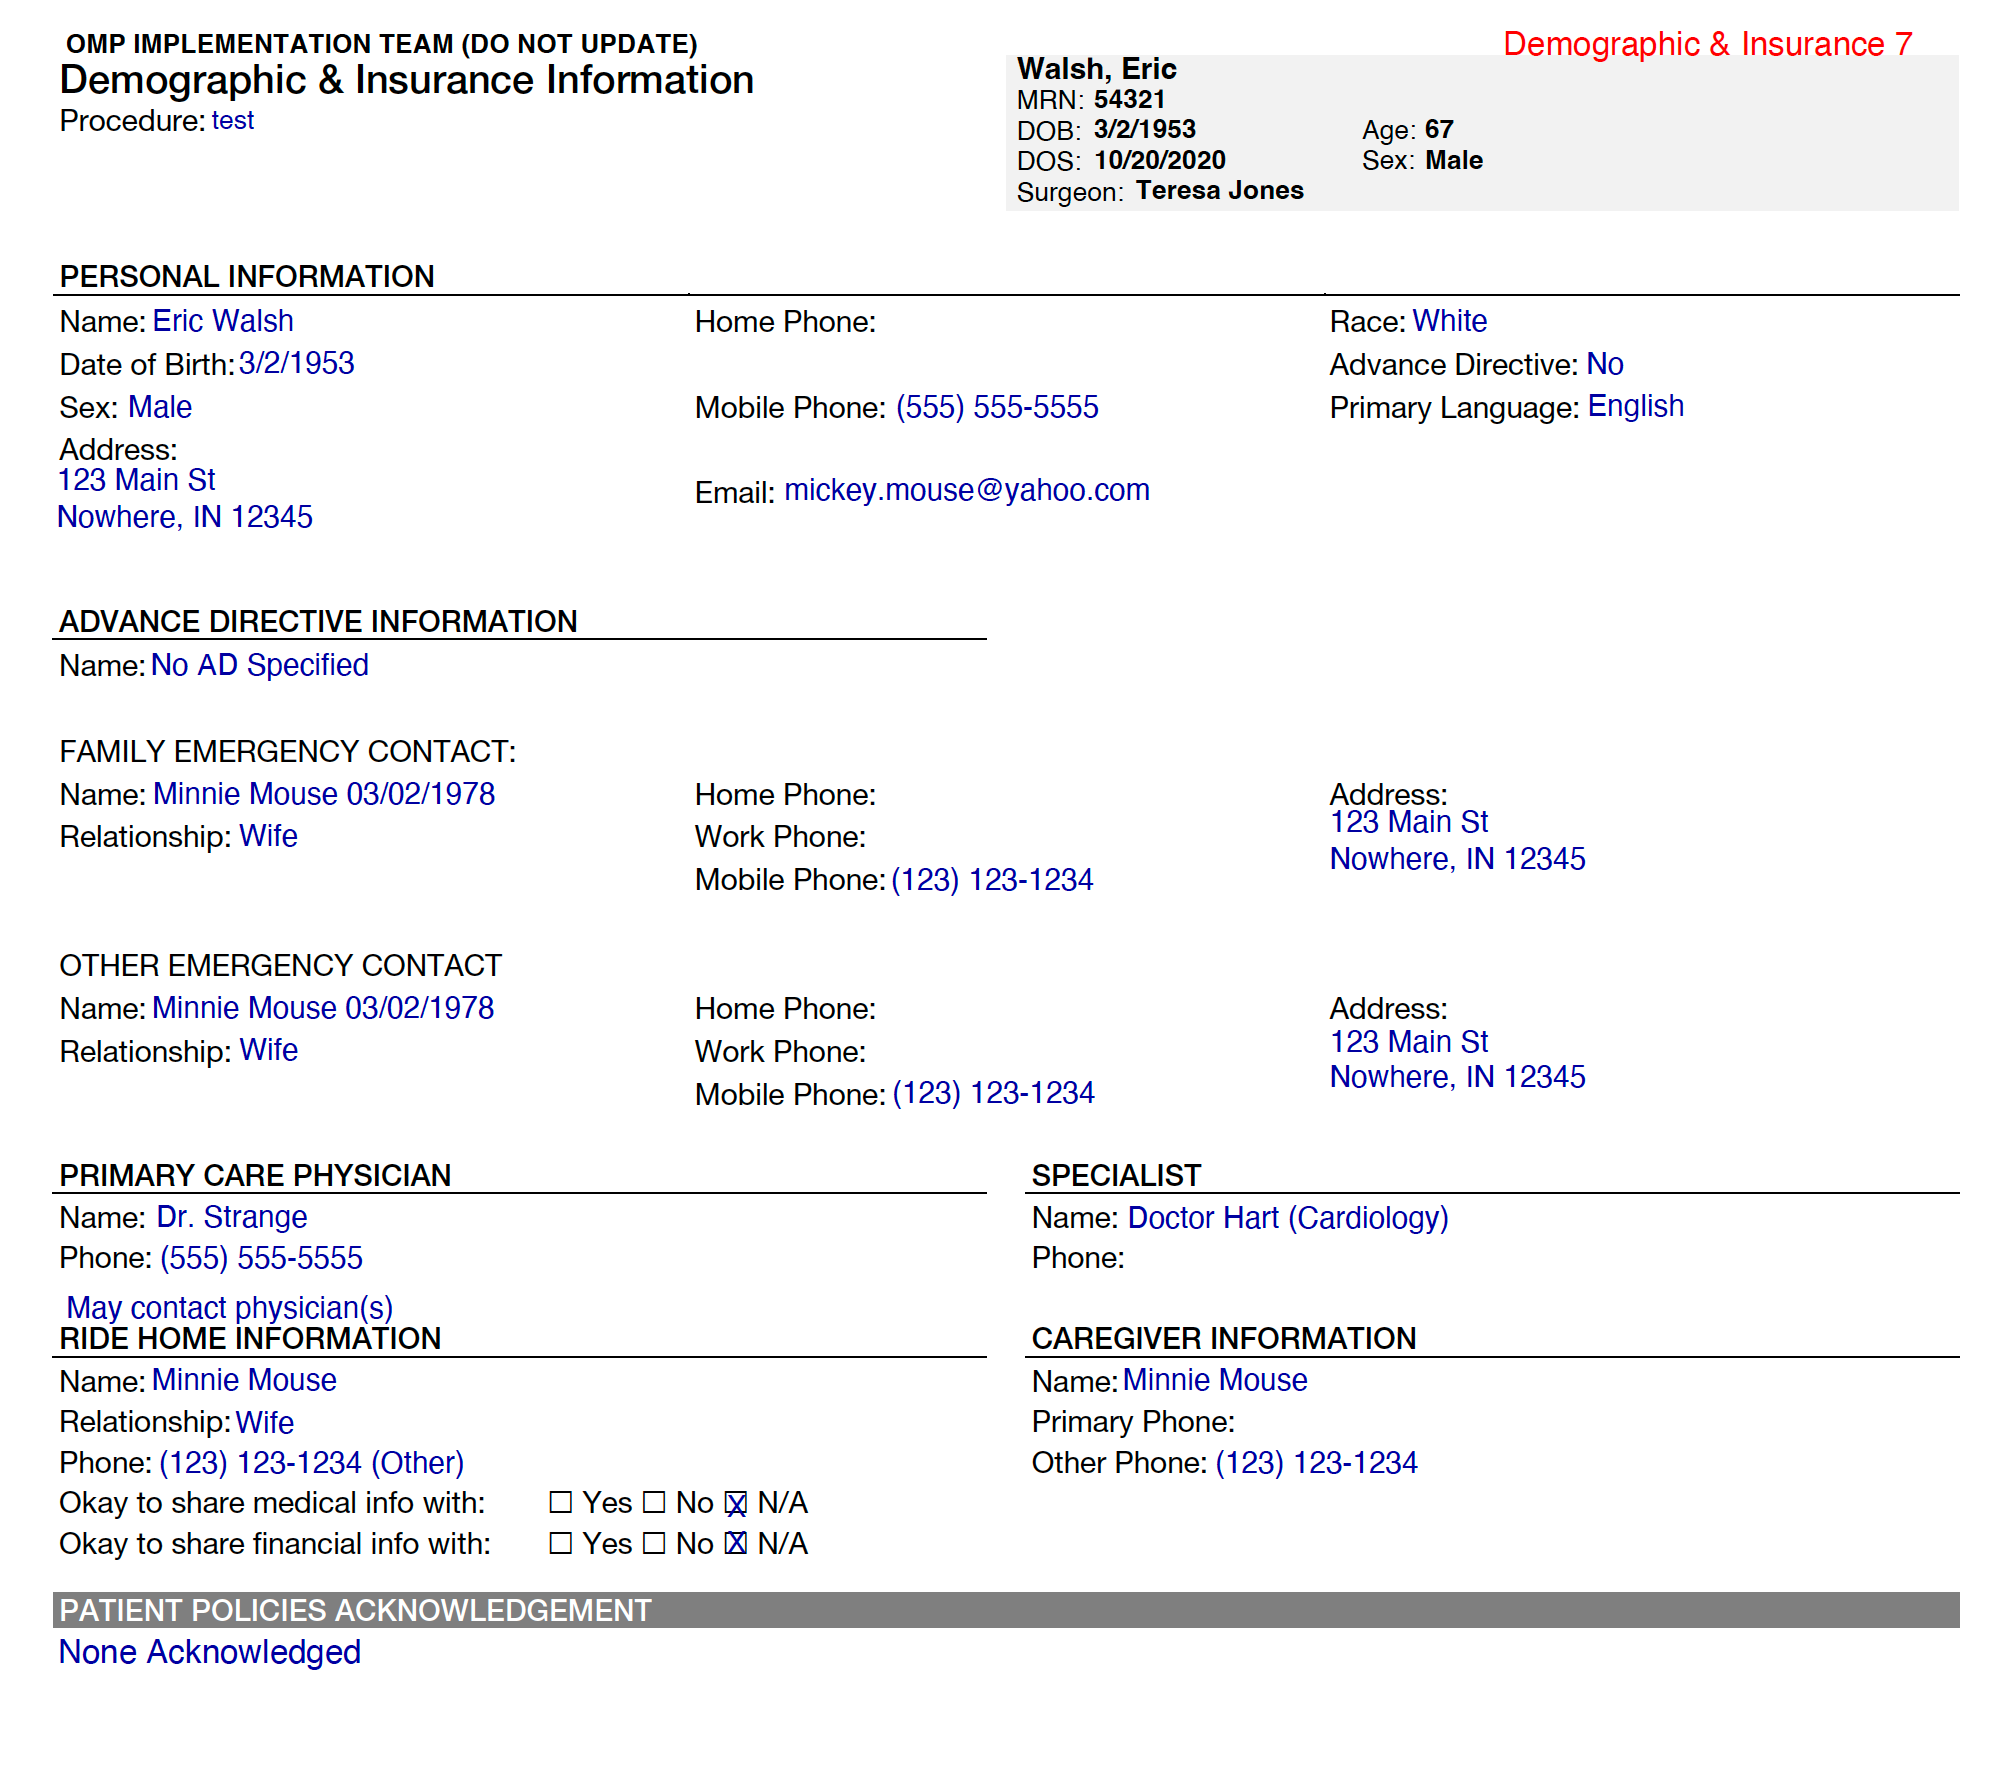Check No for sharing financial info

(654, 1543)
